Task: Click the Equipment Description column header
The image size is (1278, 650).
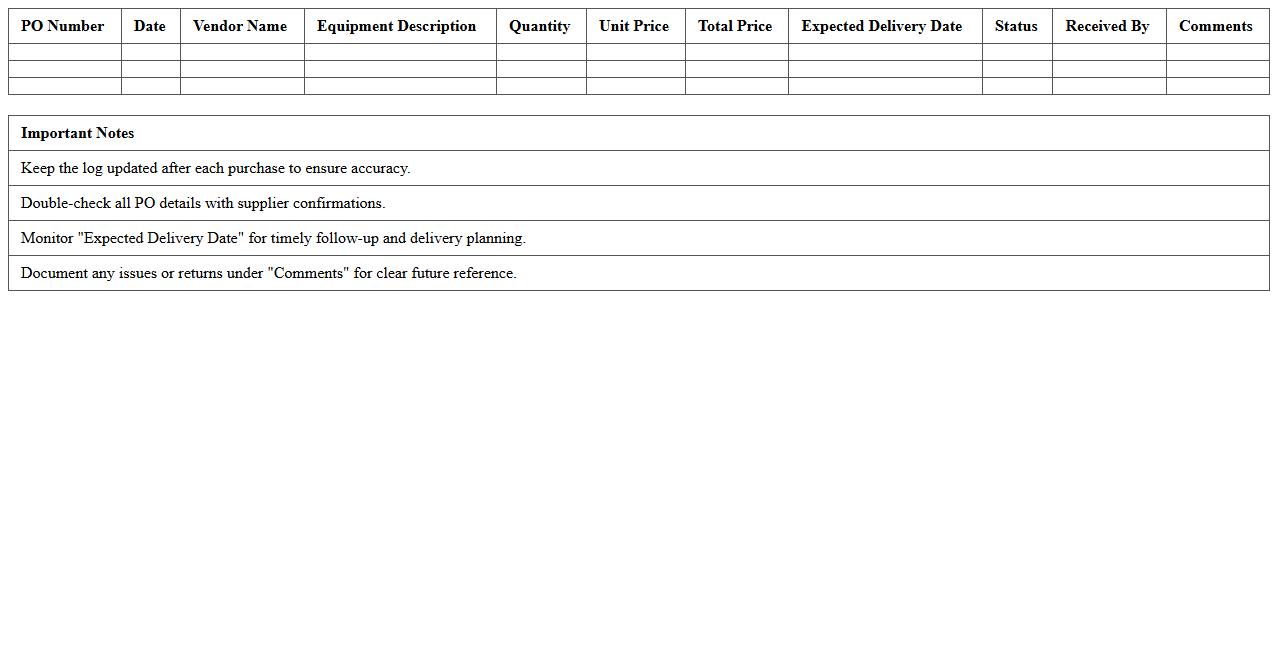Action: 396,26
